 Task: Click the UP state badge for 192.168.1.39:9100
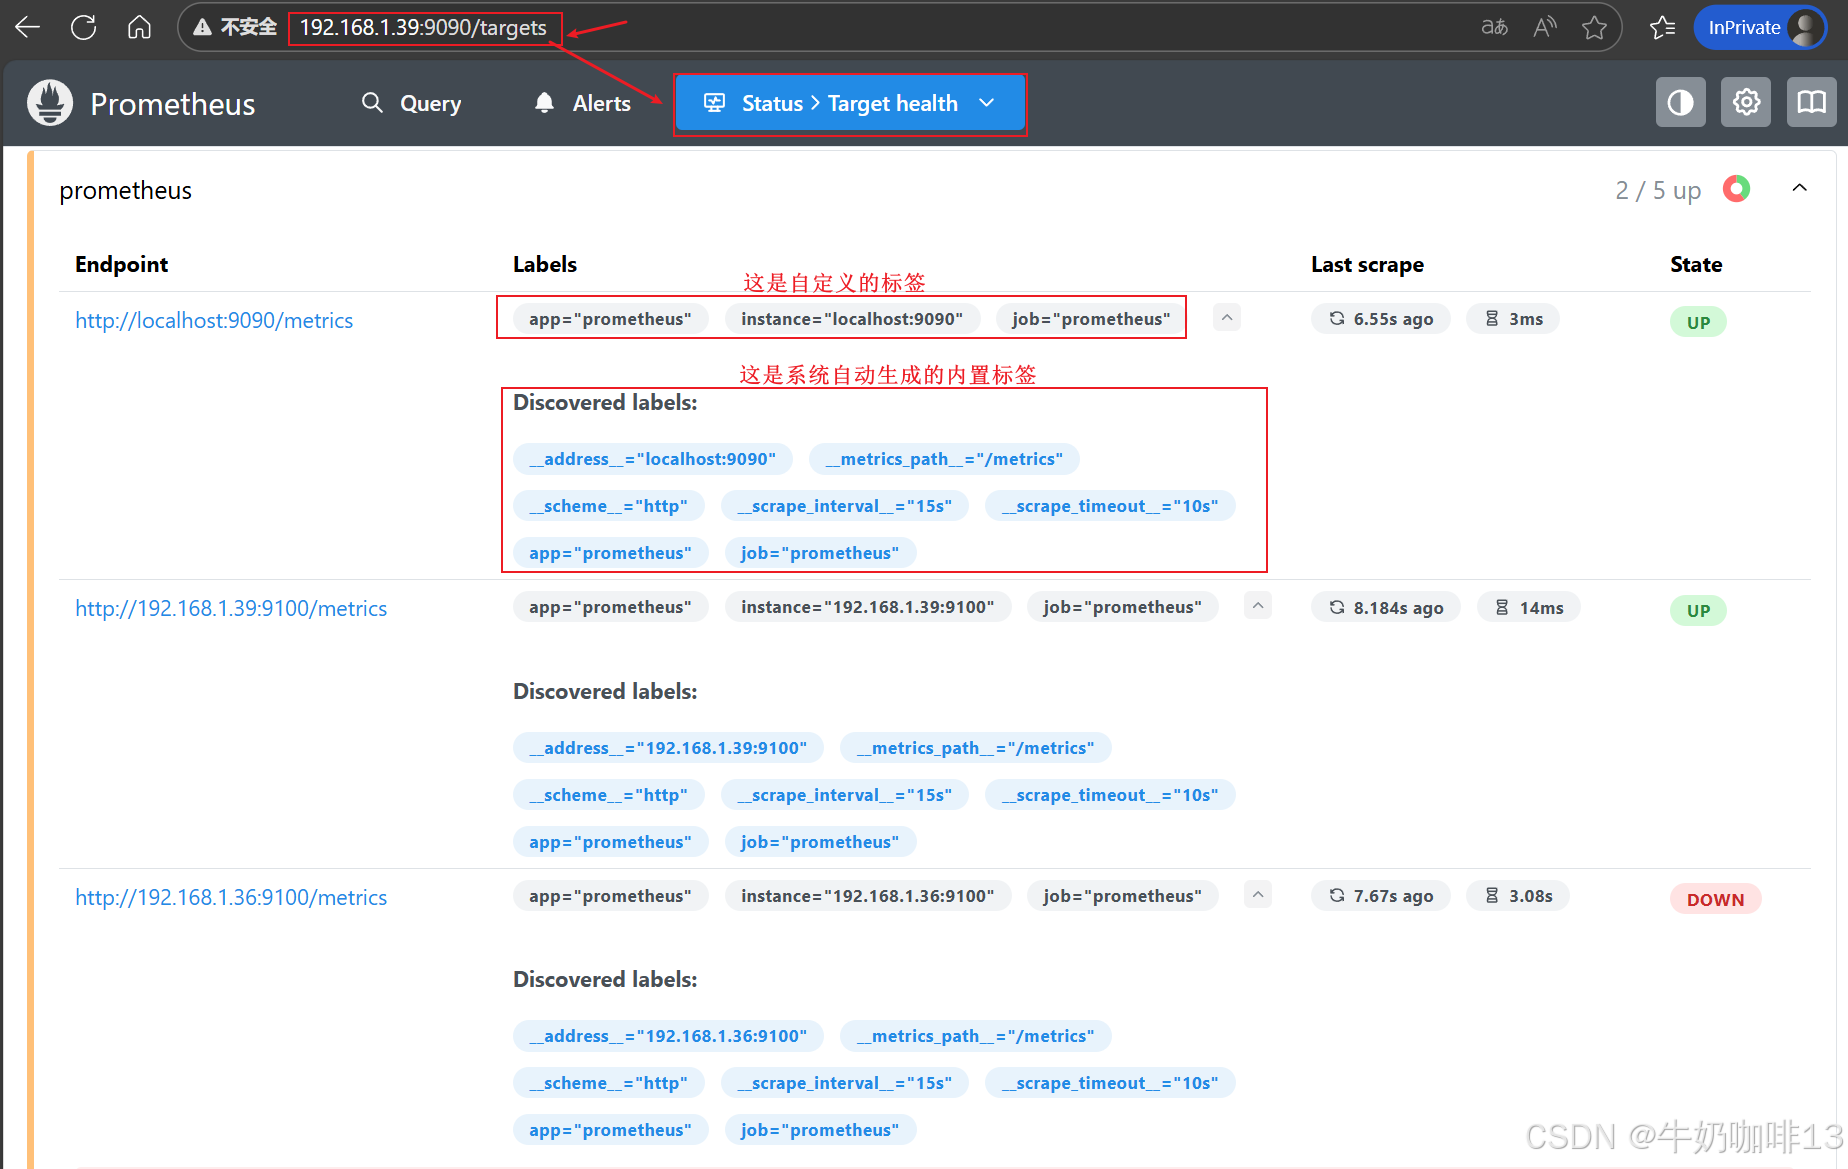1698,610
